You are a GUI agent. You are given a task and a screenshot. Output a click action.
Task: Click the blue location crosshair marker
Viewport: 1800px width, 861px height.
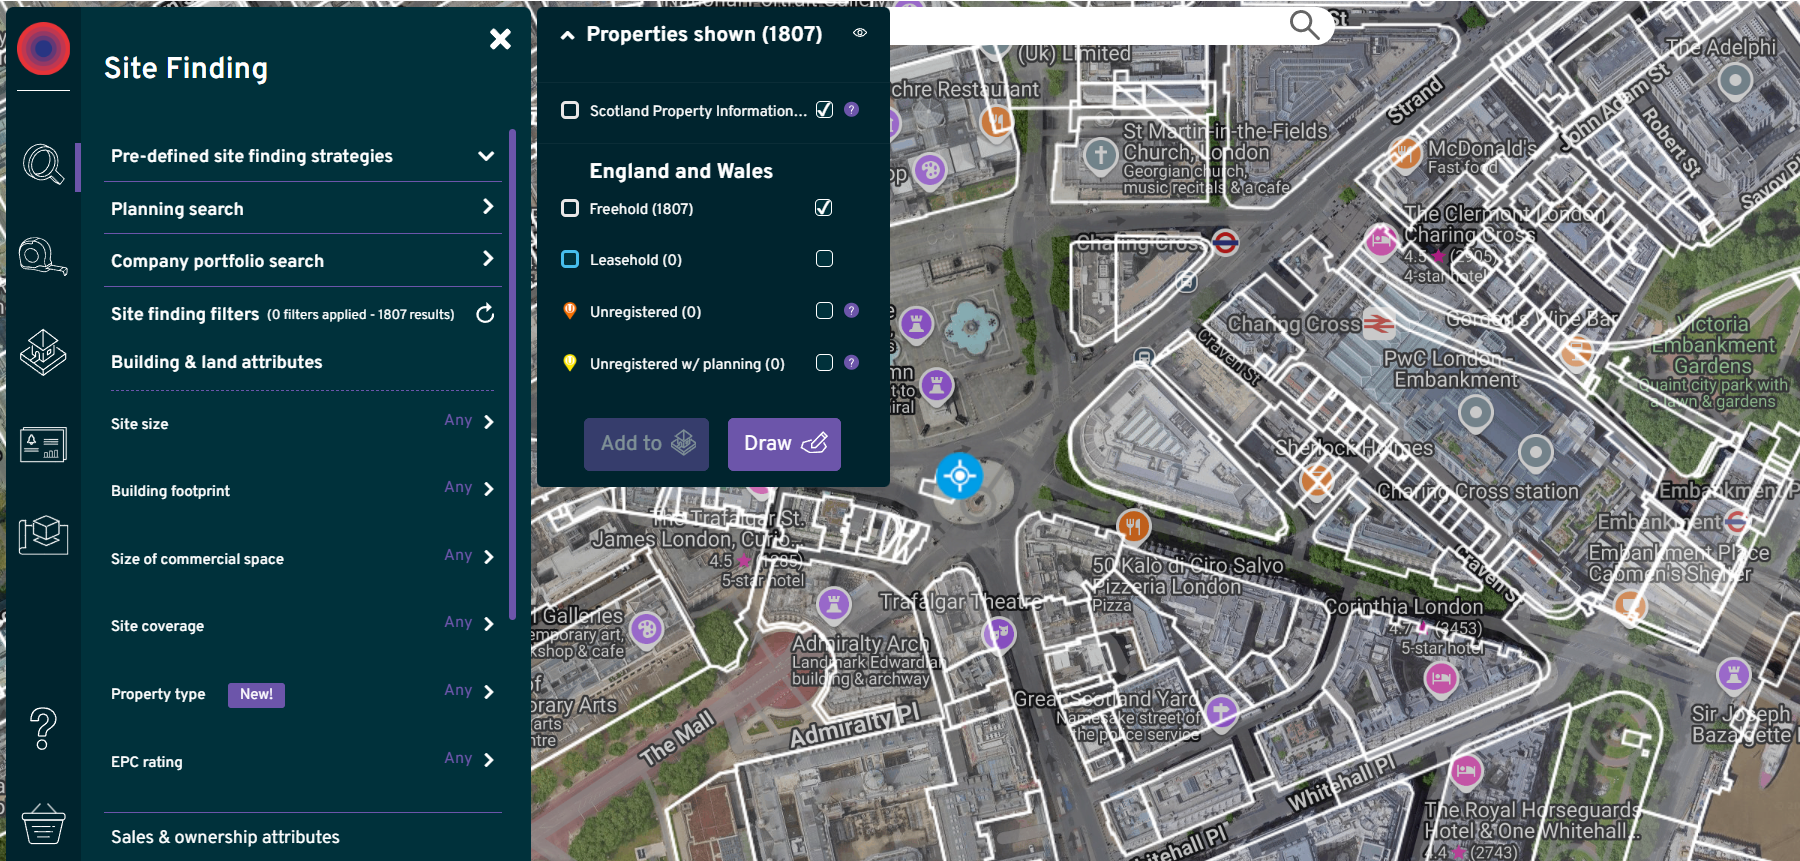tap(959, 476)
